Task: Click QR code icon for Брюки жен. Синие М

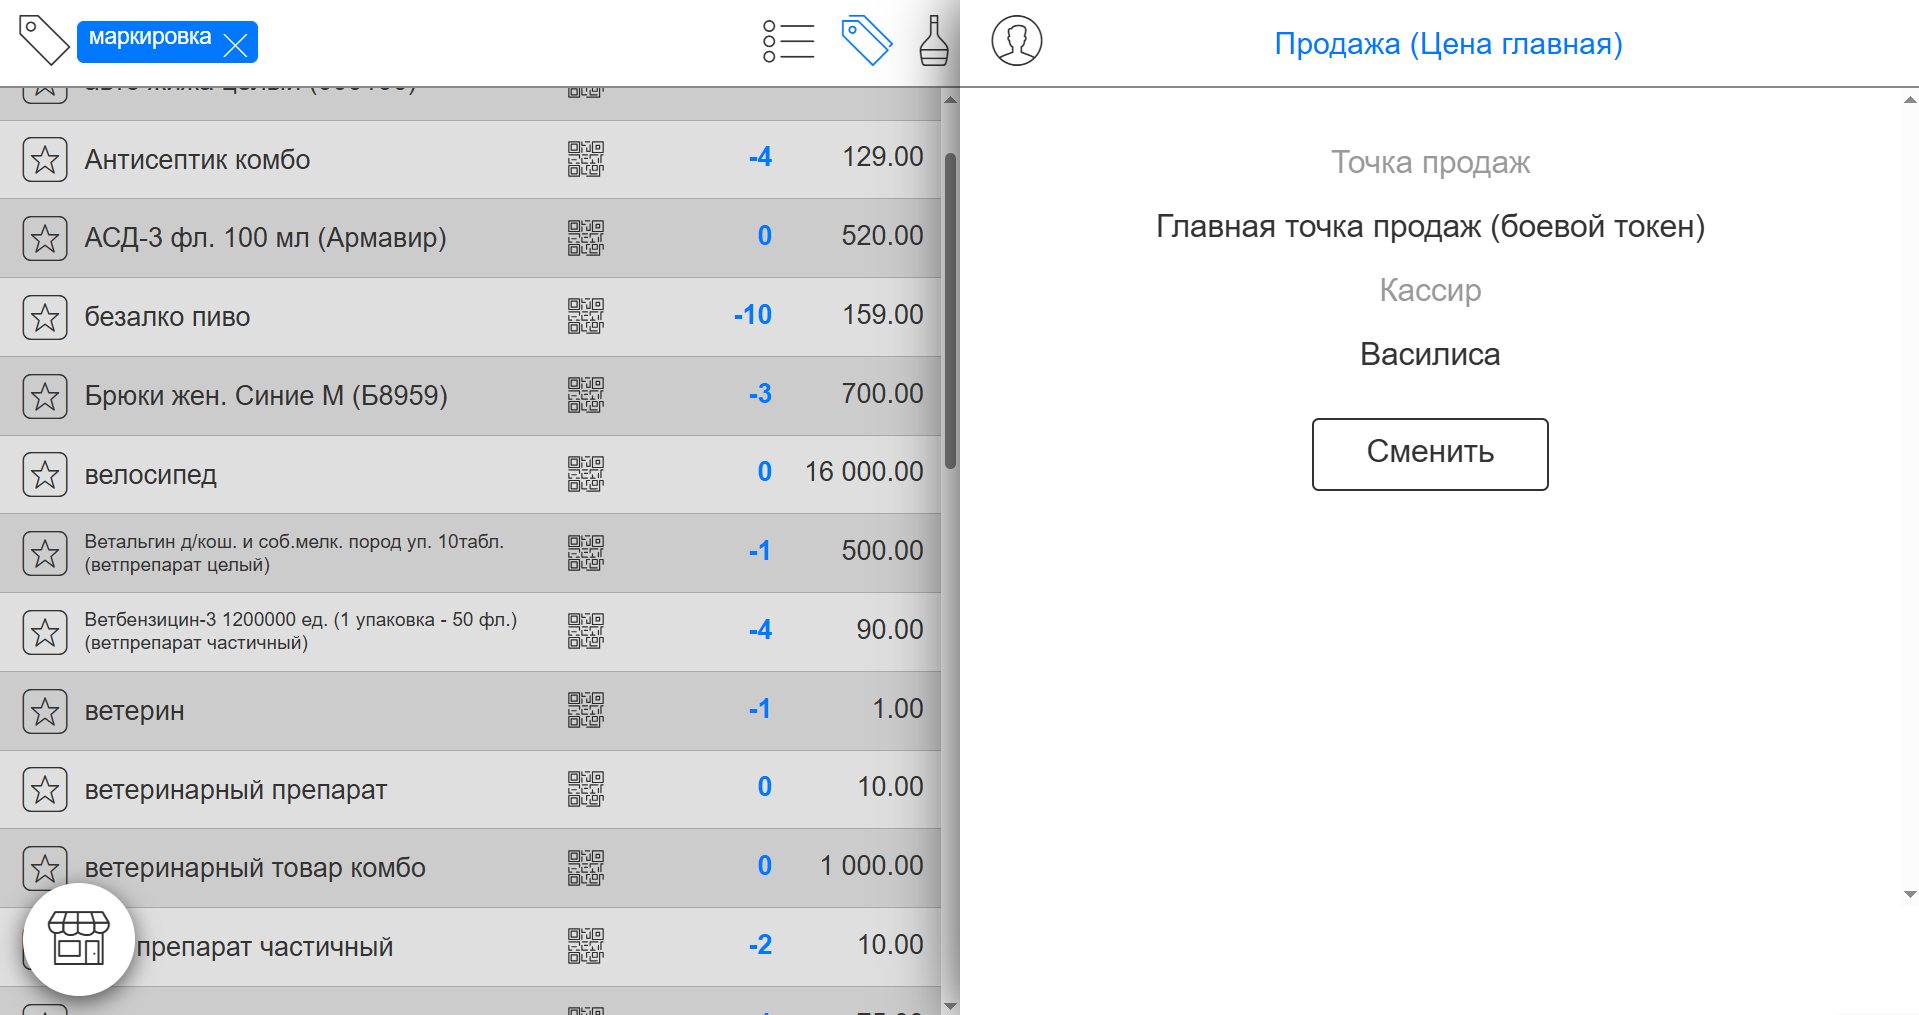Action: point(586,395)
